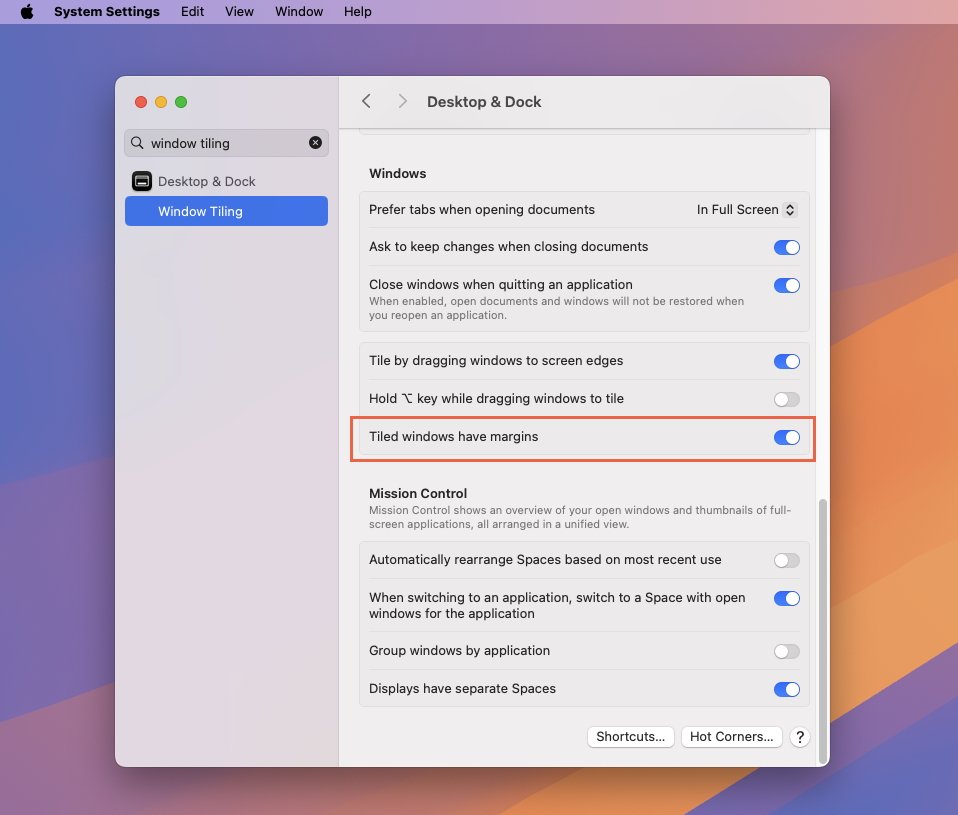958x815 pixels.
Task: Open the Help menu
Action: coord(357,12)
